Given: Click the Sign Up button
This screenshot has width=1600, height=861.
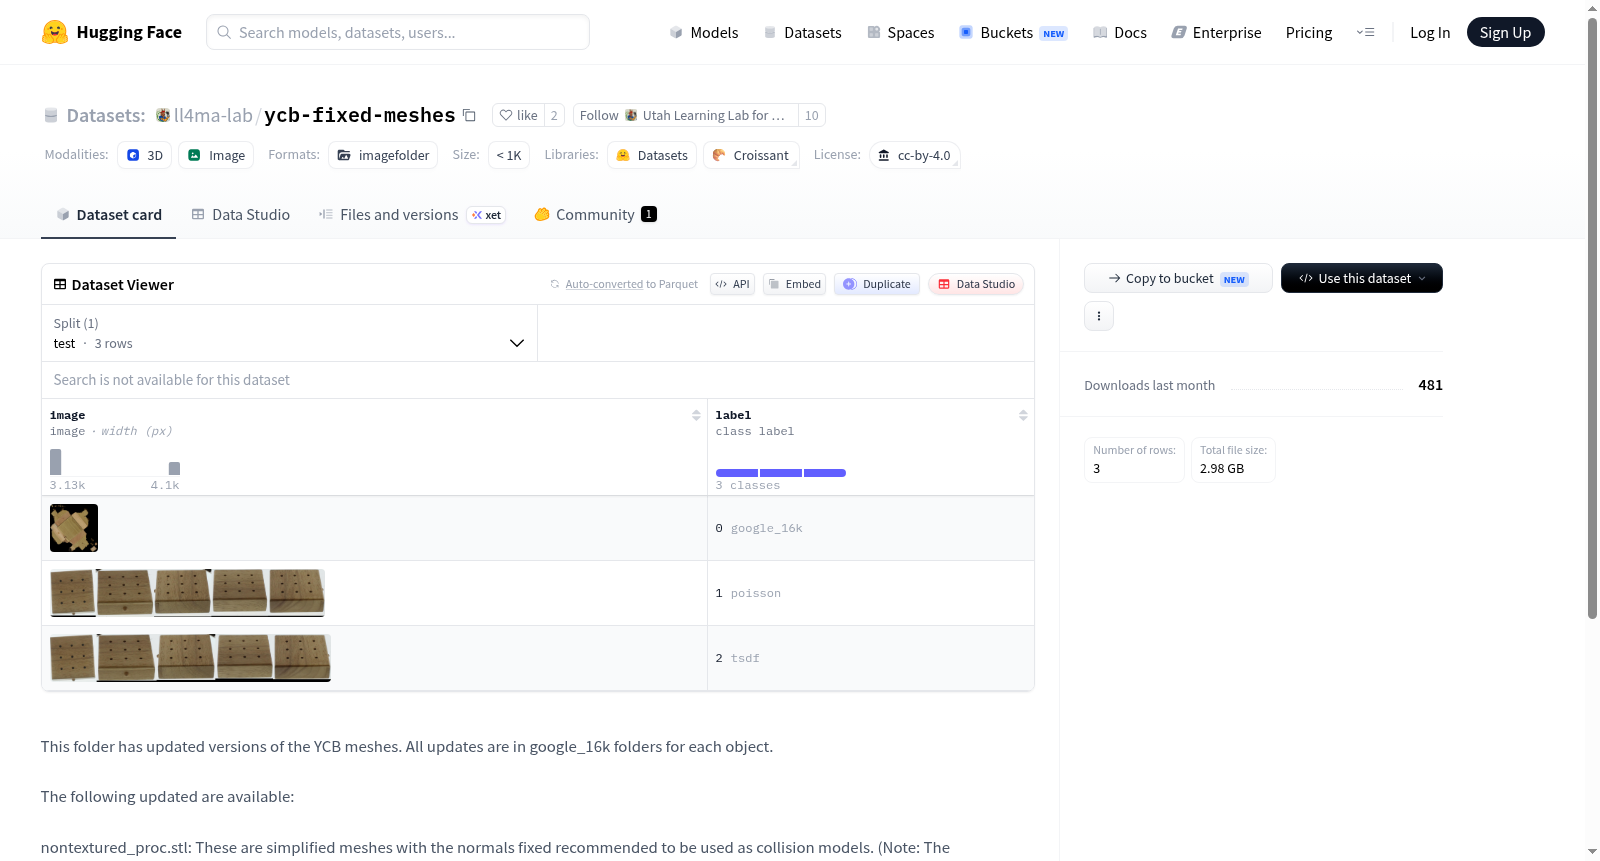Looking at the screenshot, I should (x=1505, y=32).
